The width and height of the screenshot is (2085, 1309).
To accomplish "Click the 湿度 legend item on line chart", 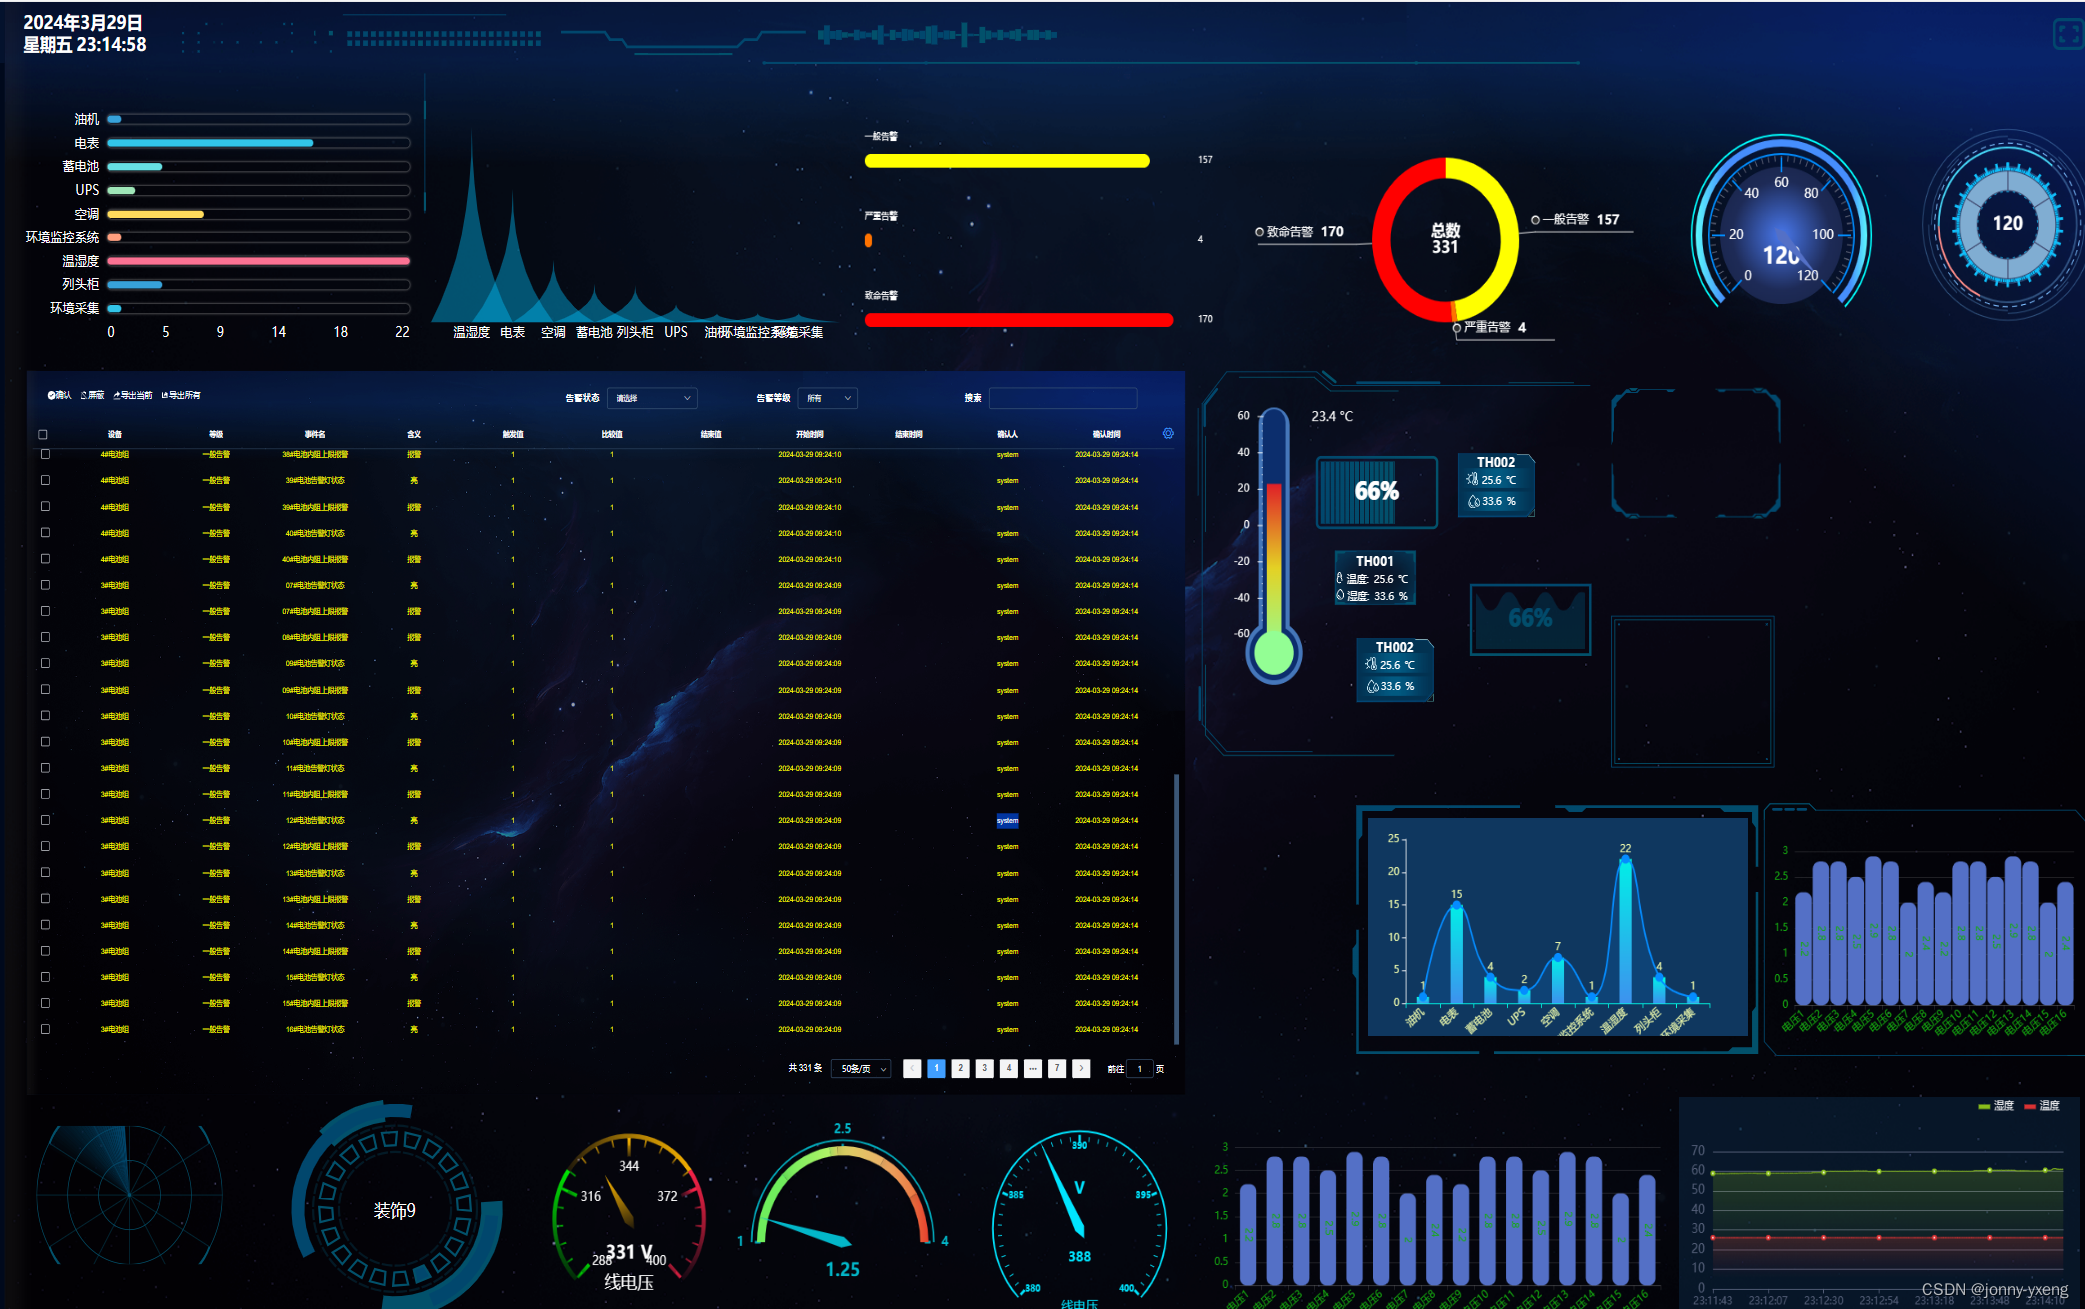I will [x=1995, y=1106].
